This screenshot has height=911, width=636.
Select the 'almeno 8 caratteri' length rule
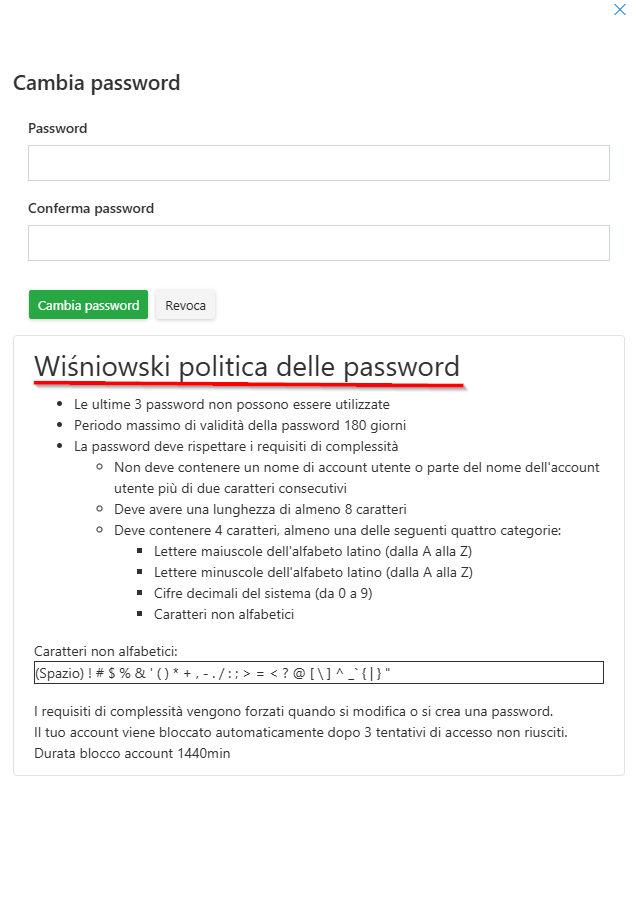tap(260, 509)
